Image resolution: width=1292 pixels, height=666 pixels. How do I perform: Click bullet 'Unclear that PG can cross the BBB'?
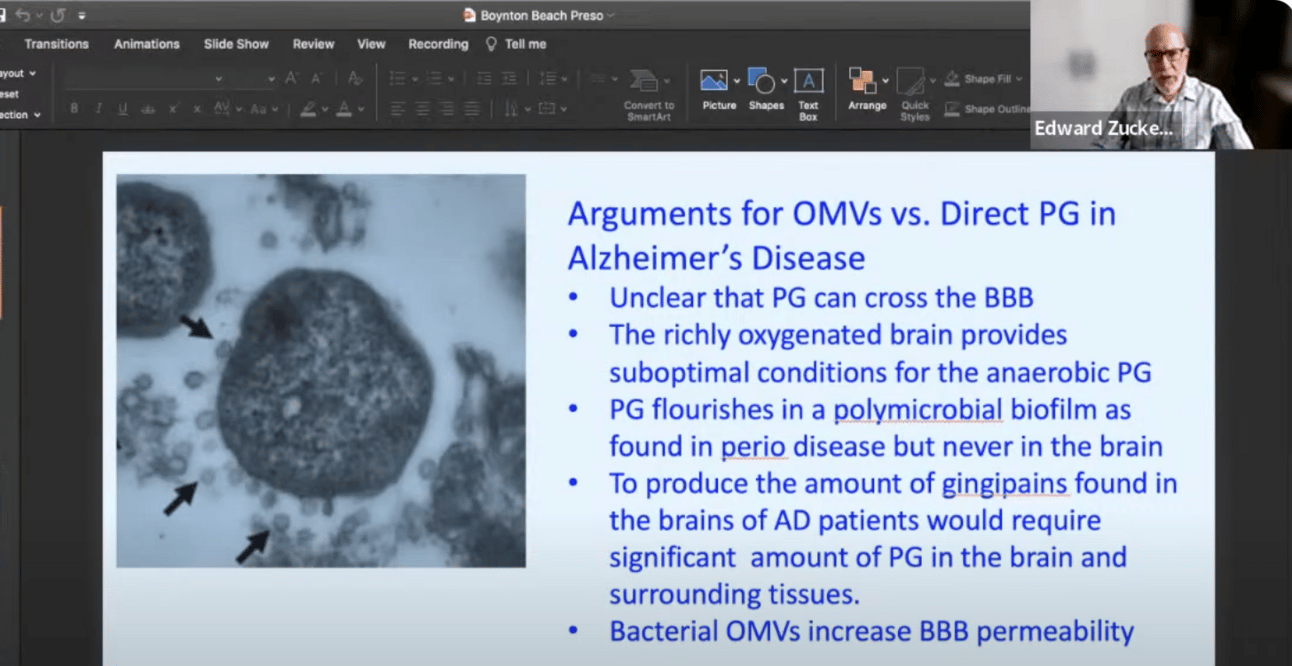821,297
